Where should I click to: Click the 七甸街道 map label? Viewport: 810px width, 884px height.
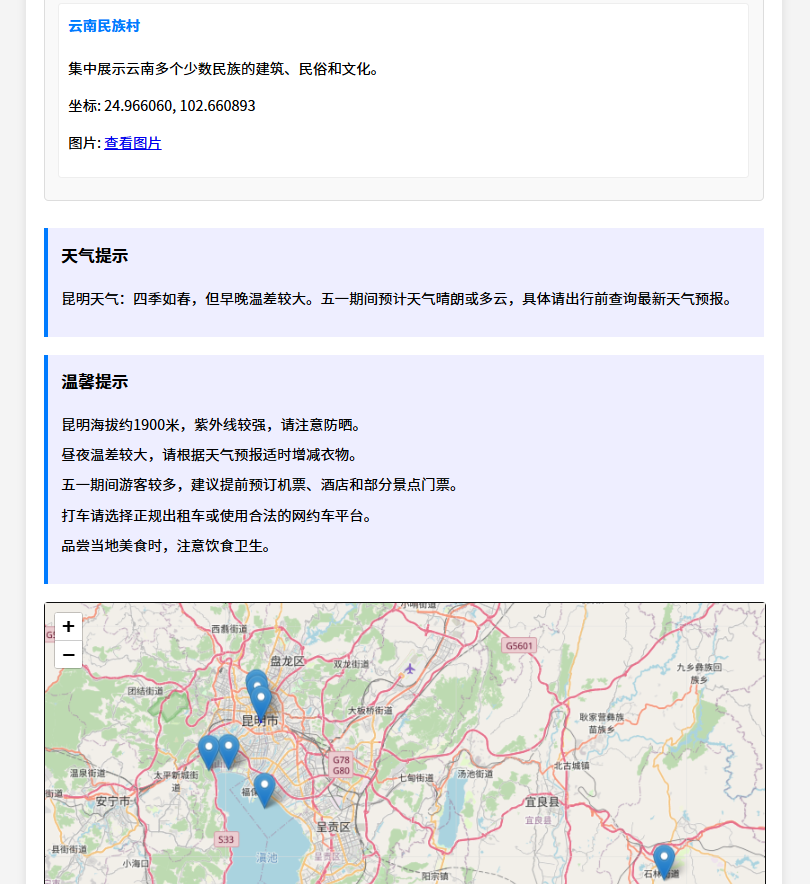pos(416,778)
